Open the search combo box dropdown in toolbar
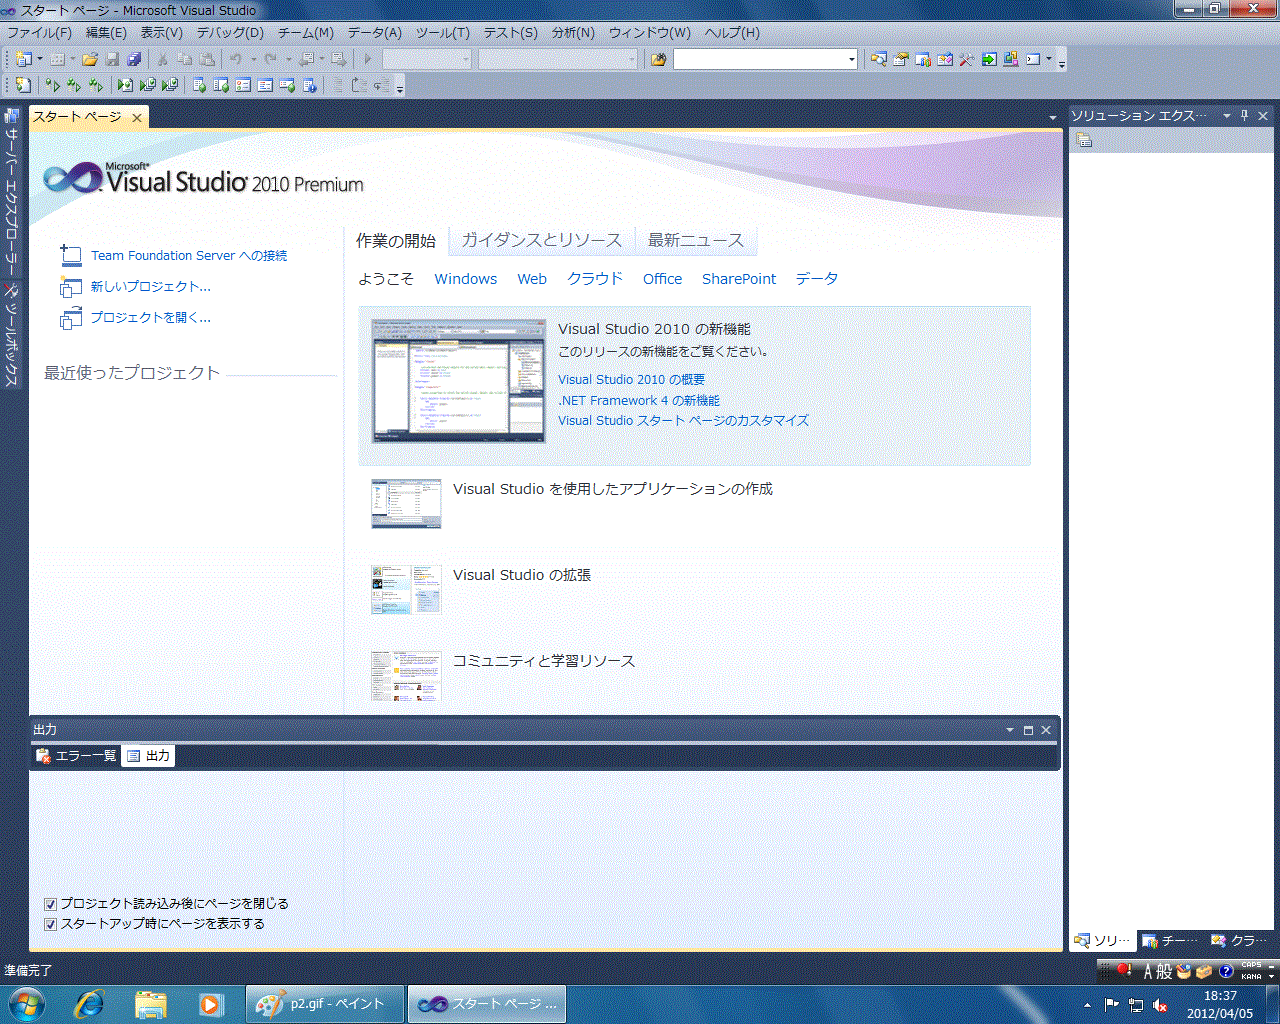The height and width of the screenshot is (1024, 1280). pyautogui.click(x=852, y=60)
